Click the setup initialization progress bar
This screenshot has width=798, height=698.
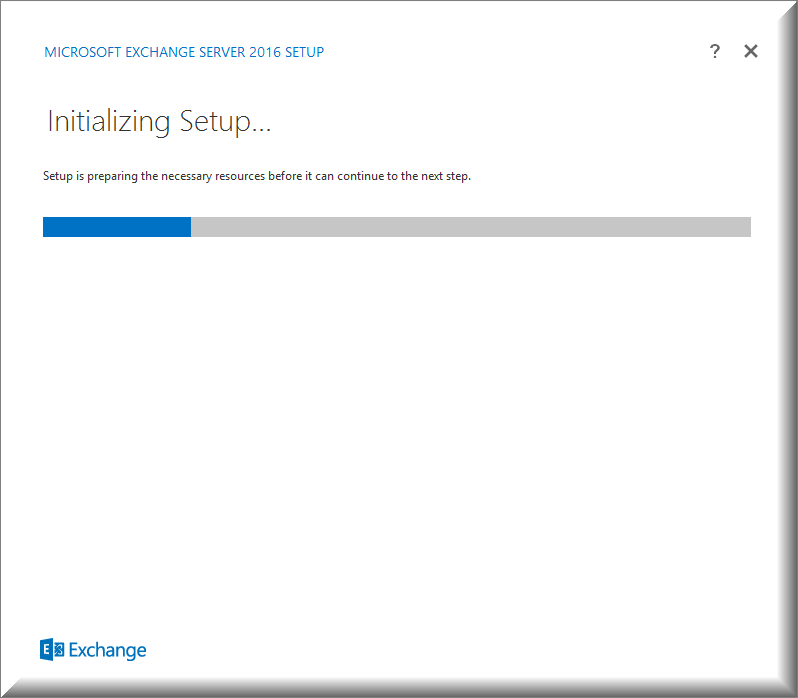point(396,227)
